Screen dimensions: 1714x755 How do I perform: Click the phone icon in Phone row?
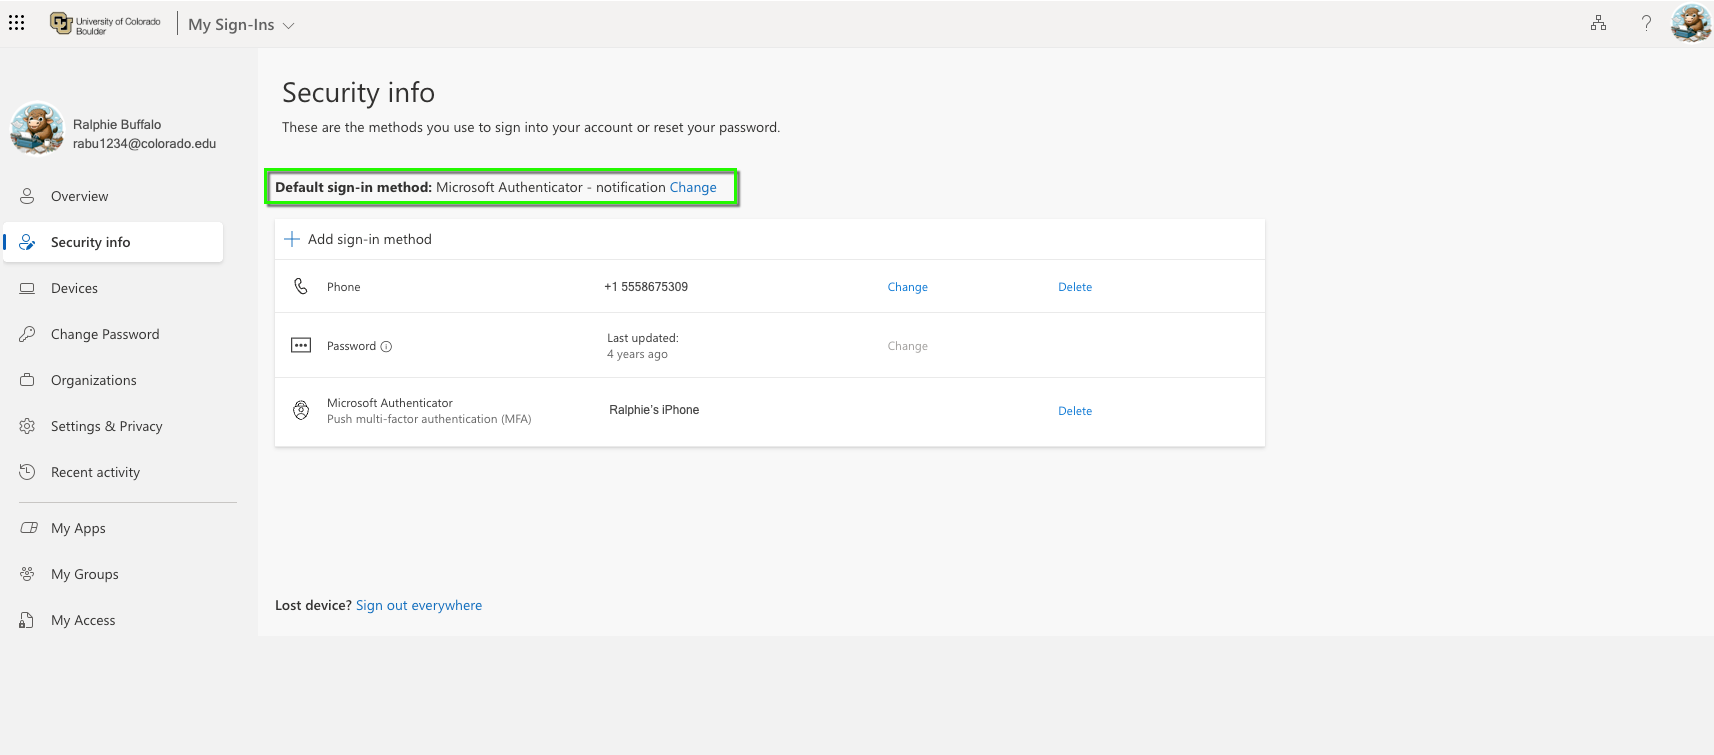pyautogui.click(x=301, y=287)
